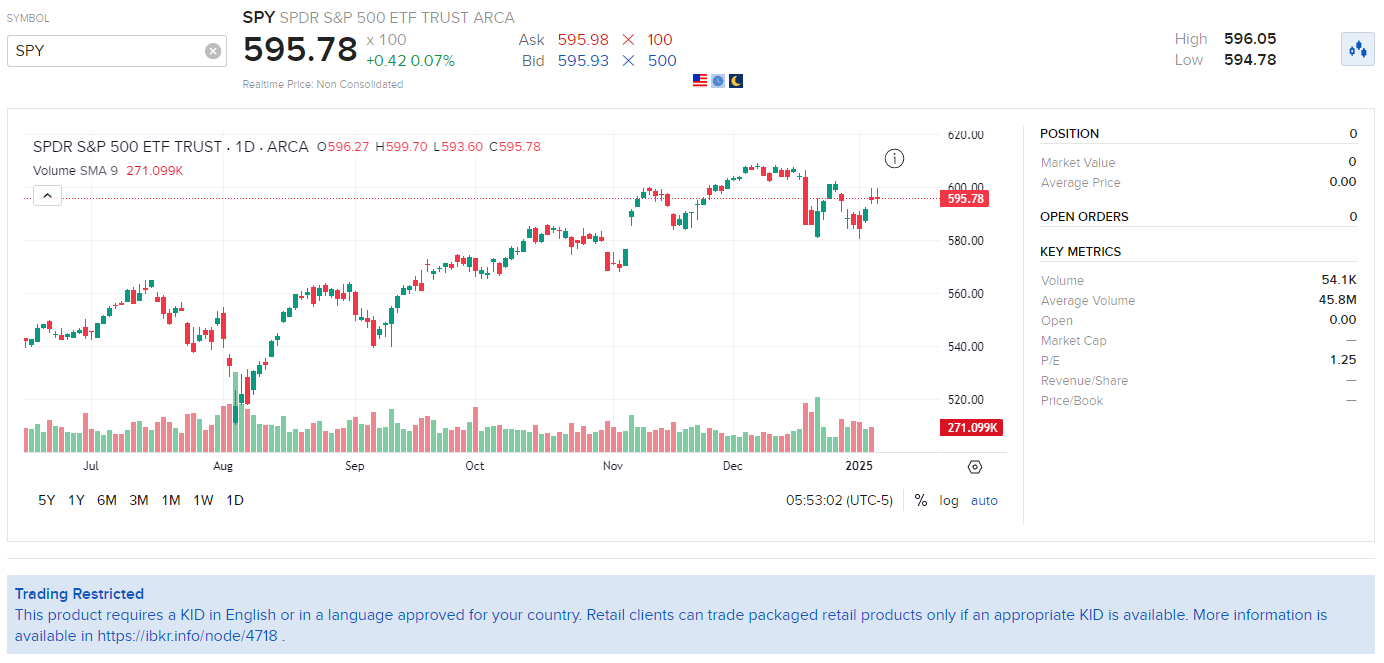Choose the 3M chart period
The image size is (1384, 663).
click(138, 499)
